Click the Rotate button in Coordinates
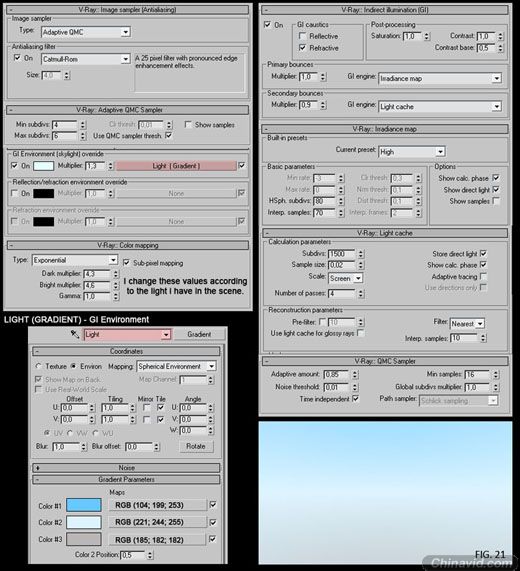The height and width of the screenshot is (571, 520). [x=196, y=446]
